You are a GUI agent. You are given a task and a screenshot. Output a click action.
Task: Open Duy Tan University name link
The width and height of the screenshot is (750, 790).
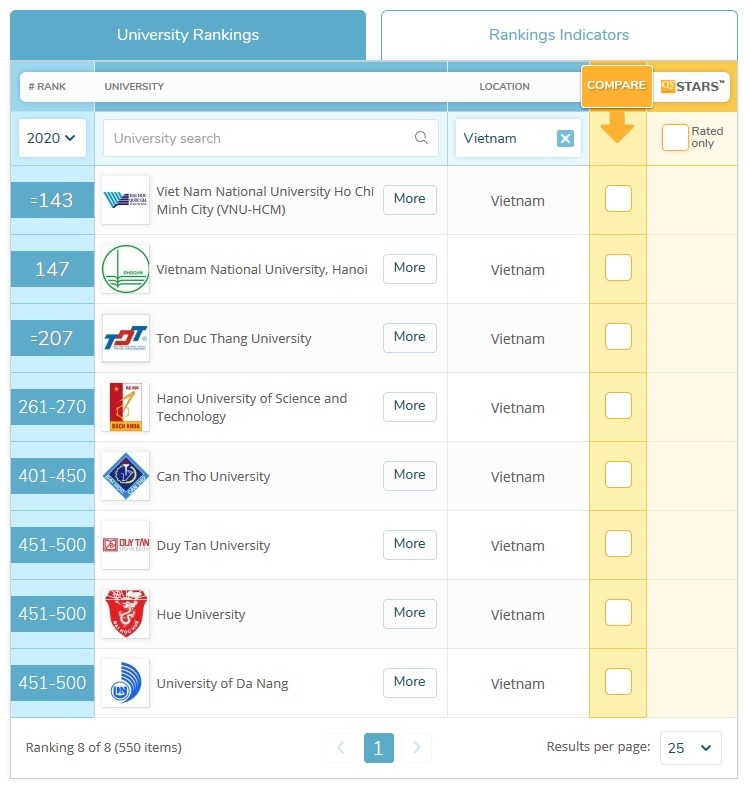213,546
